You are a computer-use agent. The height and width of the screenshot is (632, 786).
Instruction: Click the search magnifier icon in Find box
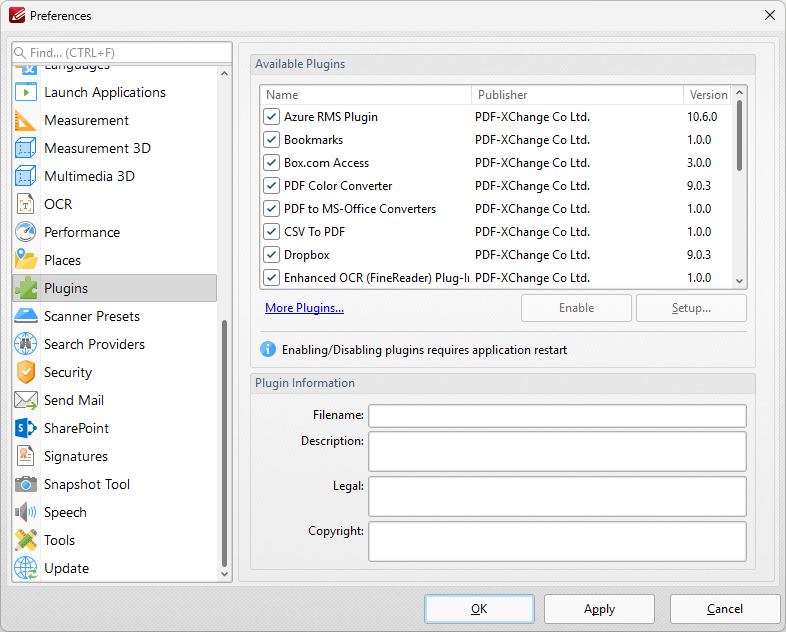[x=20, y=53]
